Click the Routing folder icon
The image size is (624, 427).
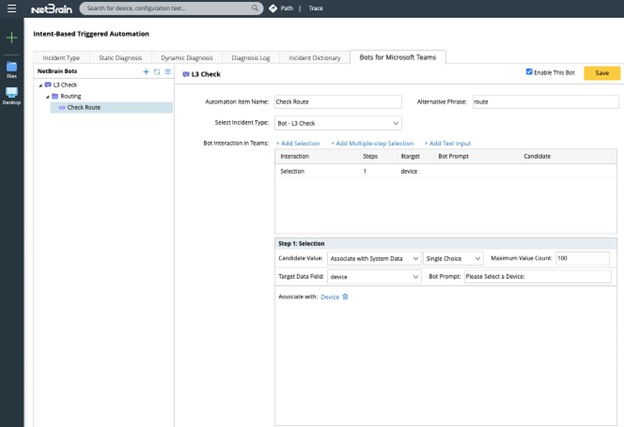pos(55,96)
